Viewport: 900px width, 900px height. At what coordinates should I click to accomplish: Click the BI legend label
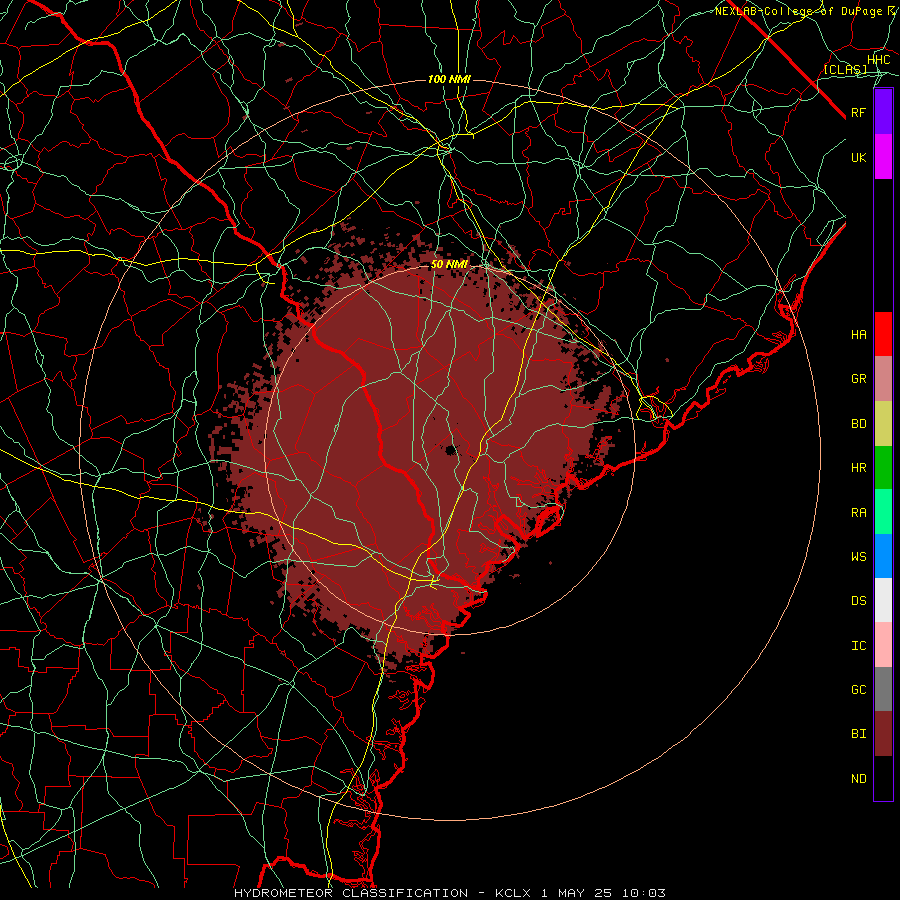point(858,734)
